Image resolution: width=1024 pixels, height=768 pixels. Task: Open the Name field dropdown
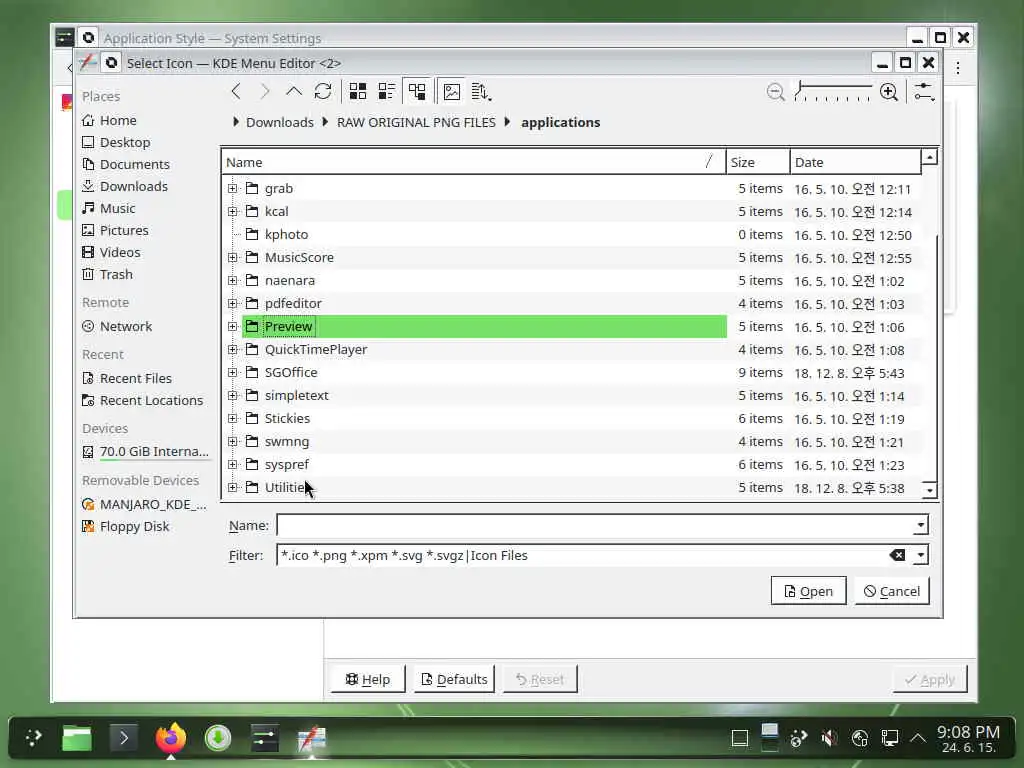920,525
